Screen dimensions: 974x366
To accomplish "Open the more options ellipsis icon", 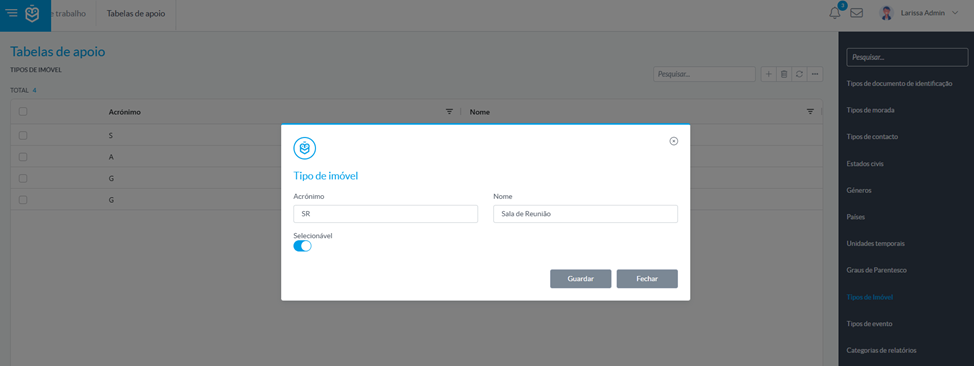I will tap(815, 74).
